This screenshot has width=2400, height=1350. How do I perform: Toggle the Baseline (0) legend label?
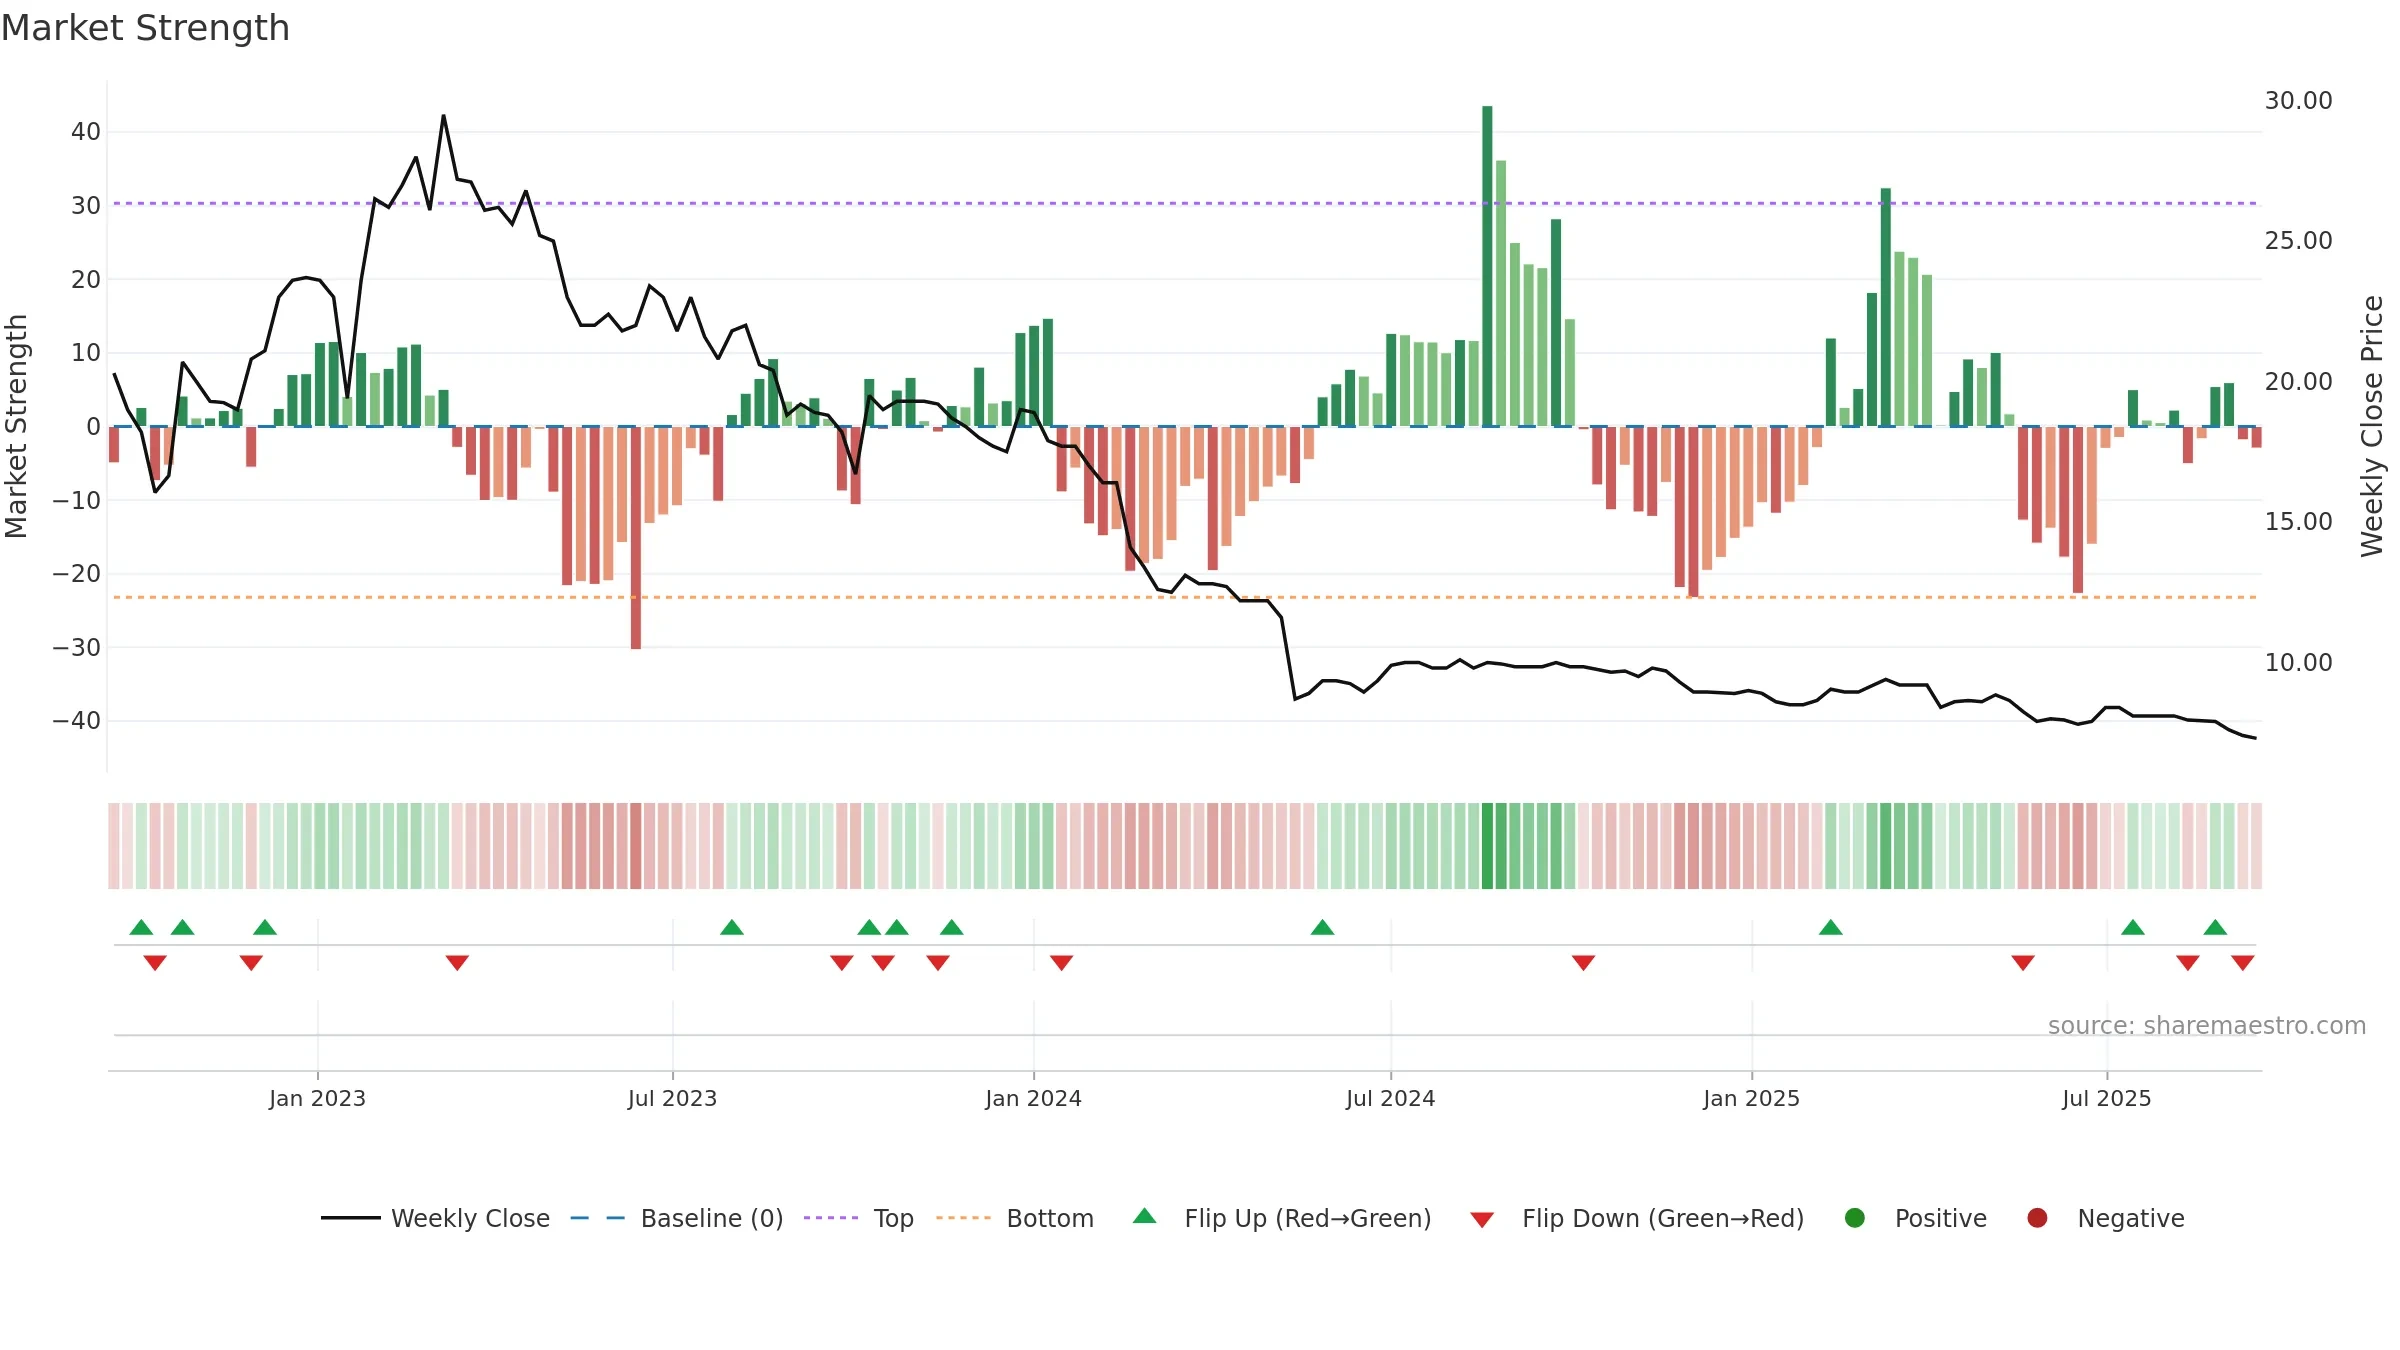click(712, 1219)
